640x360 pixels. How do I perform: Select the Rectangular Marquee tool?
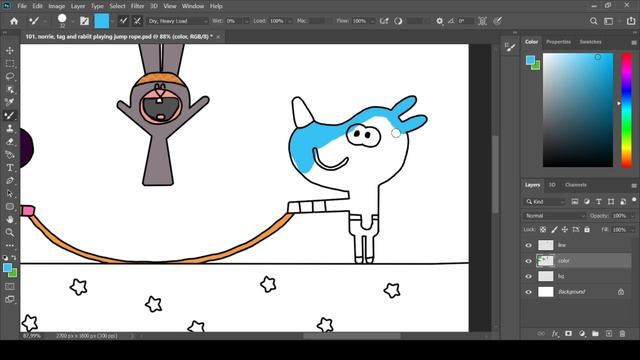pyautogui.click(x=10, y=63)
